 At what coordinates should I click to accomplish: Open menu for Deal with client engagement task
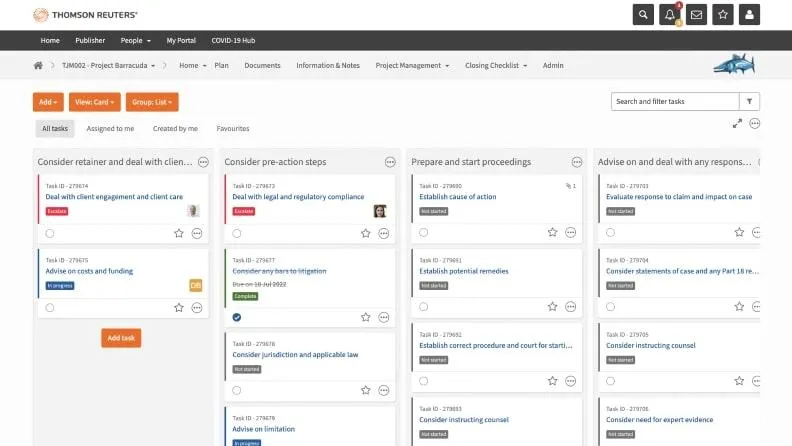click(197, 233)
